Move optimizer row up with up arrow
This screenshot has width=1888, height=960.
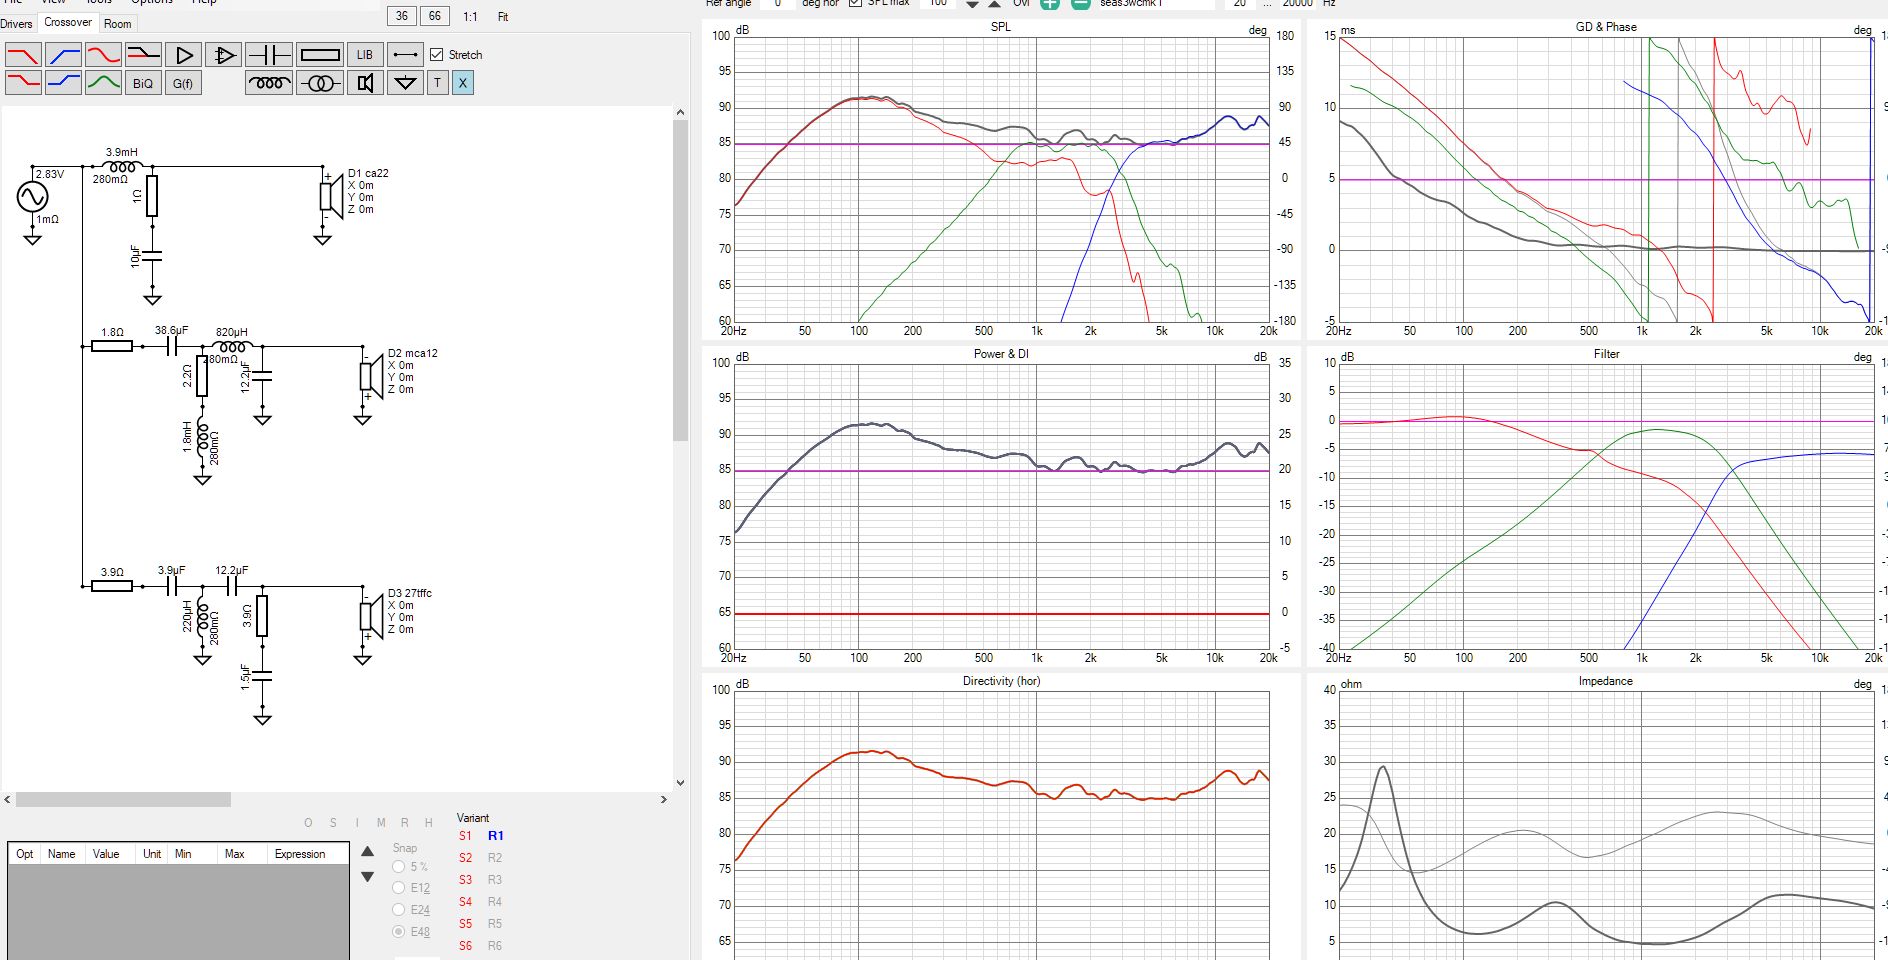(368, 852)
